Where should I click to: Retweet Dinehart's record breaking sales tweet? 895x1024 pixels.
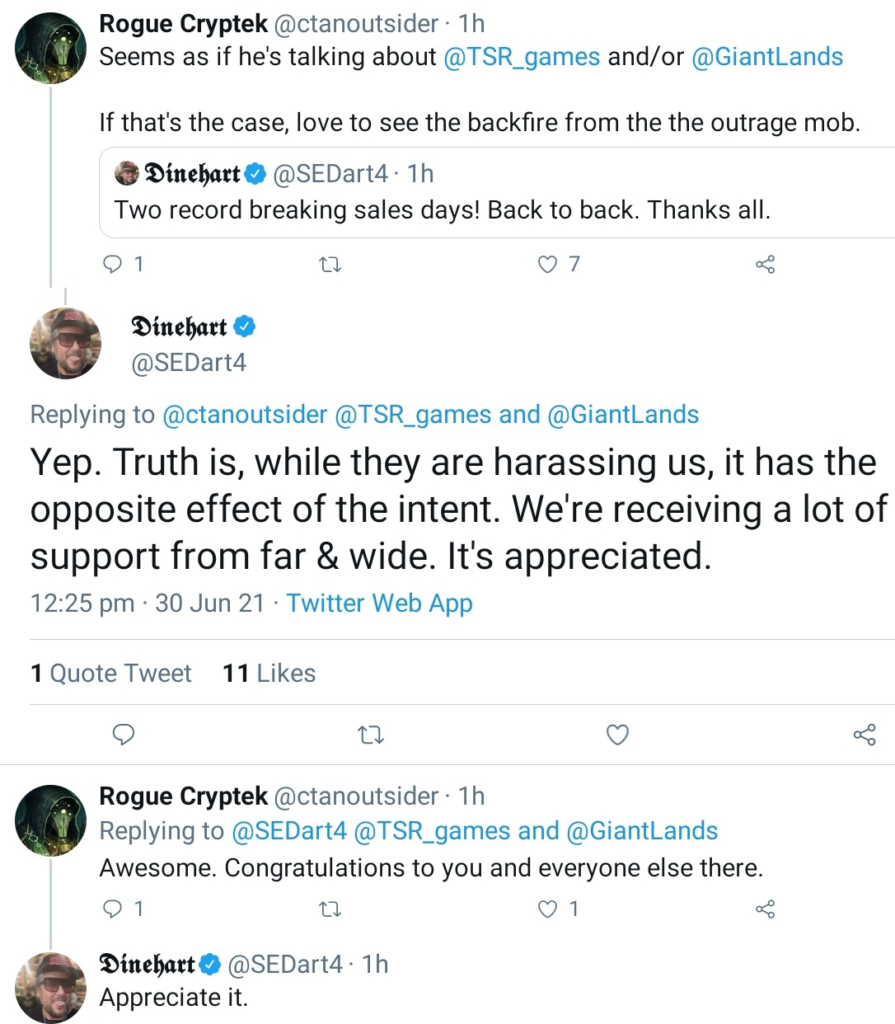tap(330, 264)
